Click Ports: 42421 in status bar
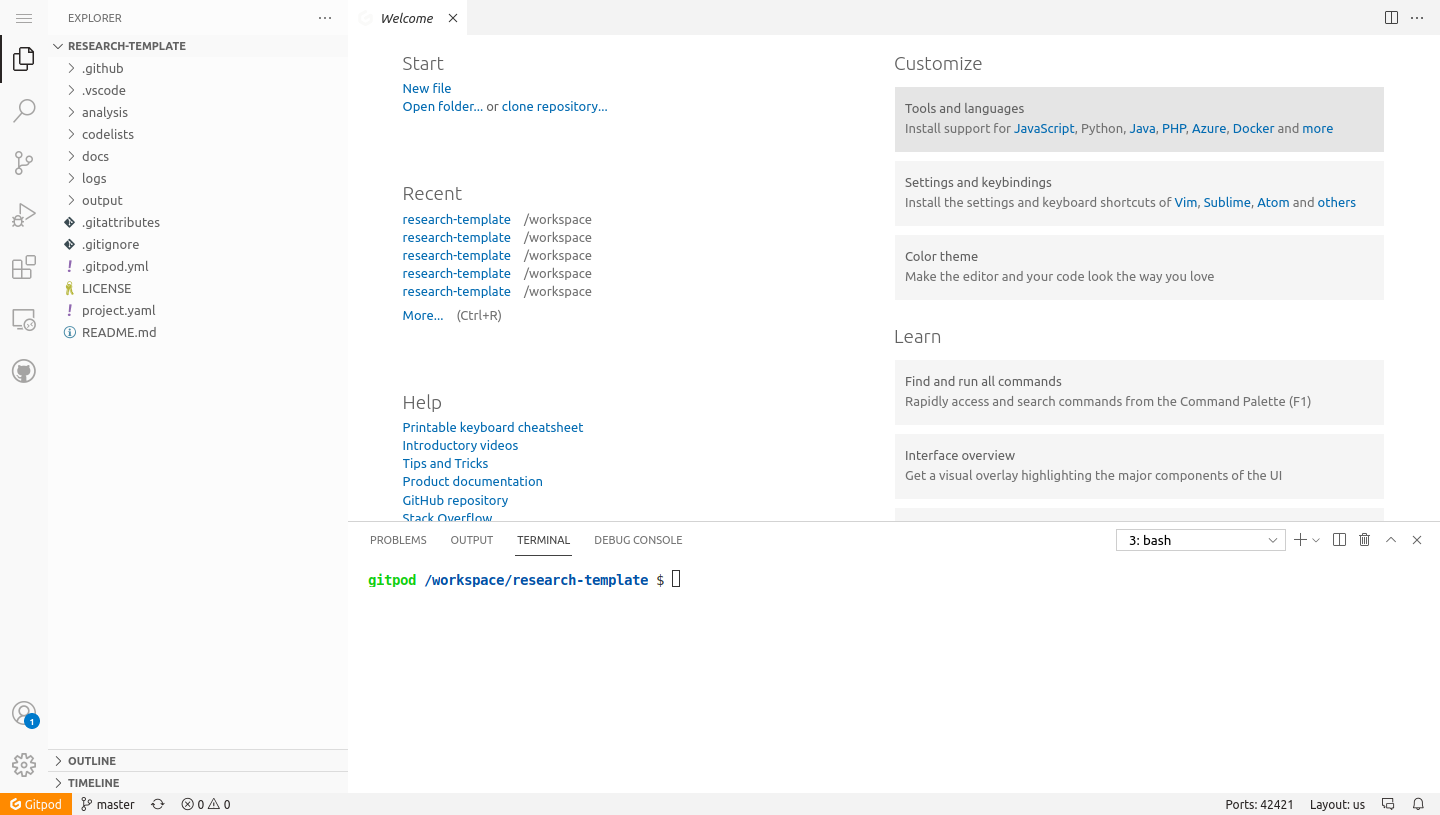This screenshot has height=815, width=1440. coord(1259,804)
